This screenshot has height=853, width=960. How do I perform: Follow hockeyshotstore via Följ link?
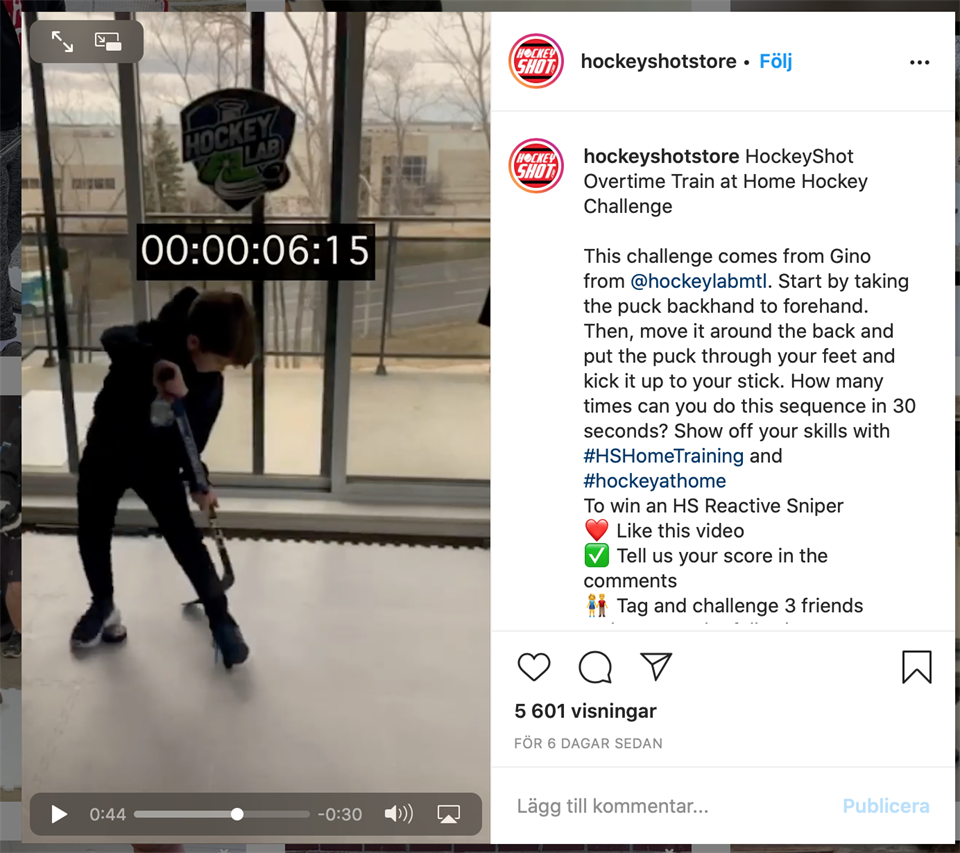coord(776,61)
